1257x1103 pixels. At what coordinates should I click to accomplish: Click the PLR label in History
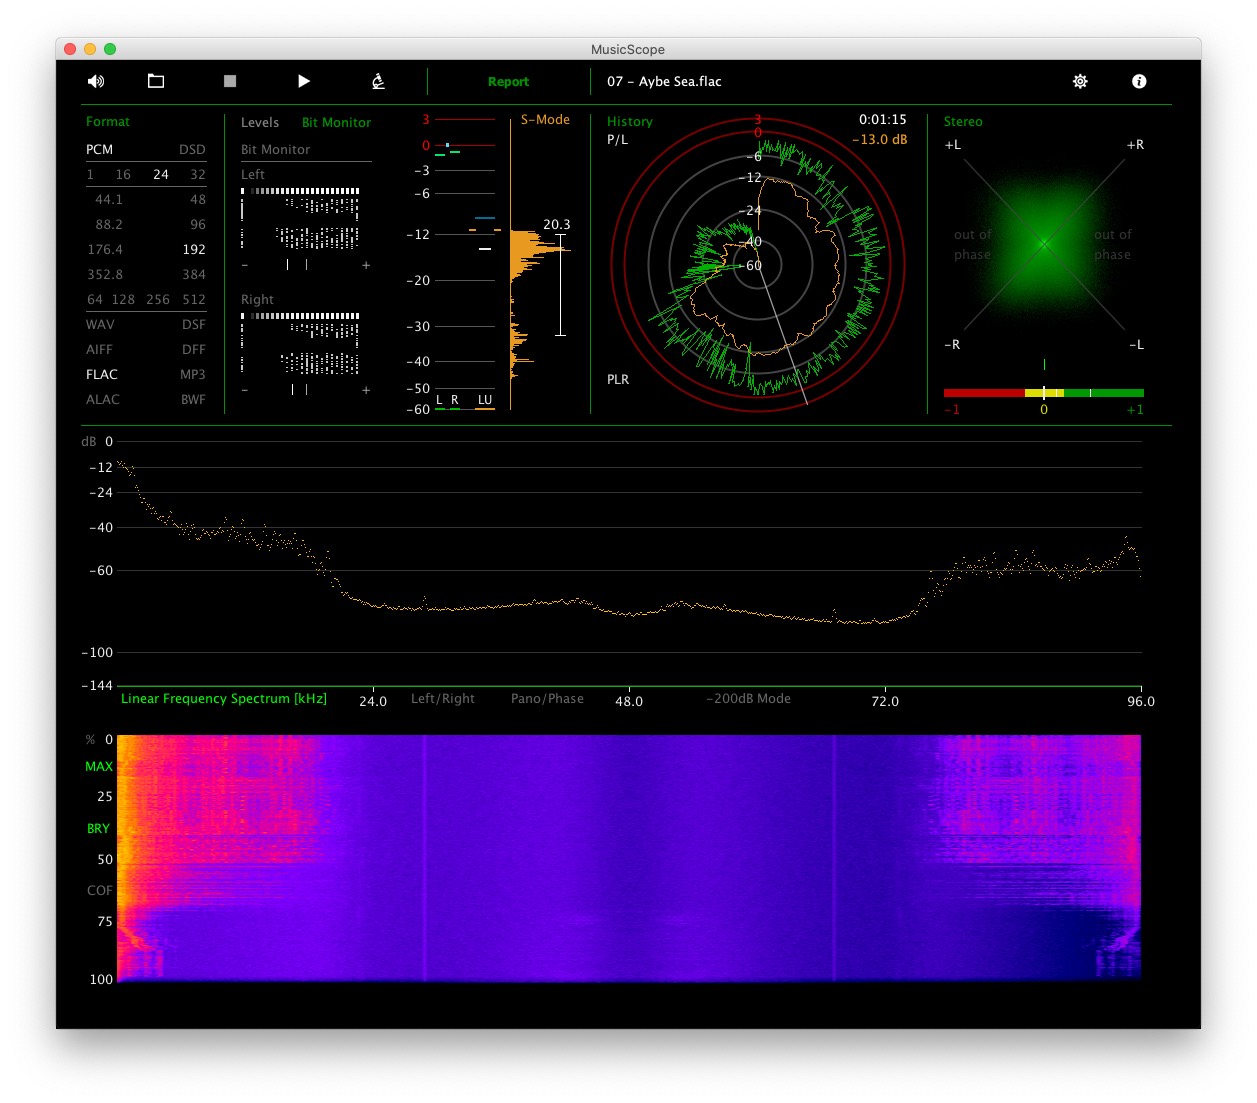618,379
